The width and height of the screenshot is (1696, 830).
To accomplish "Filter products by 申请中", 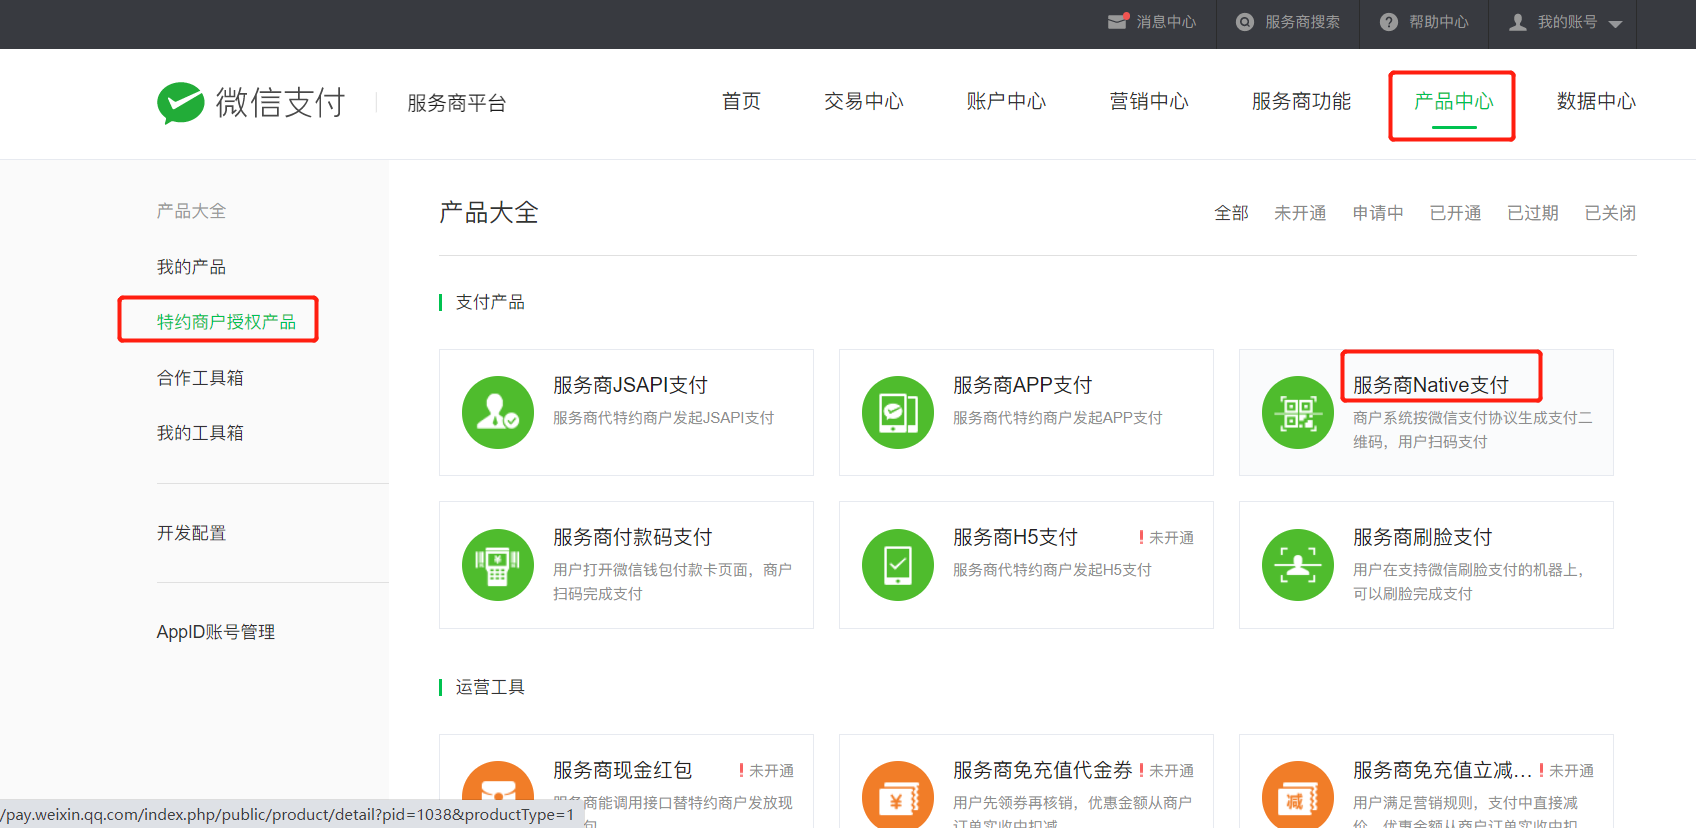I will (x=1378, y=213).
